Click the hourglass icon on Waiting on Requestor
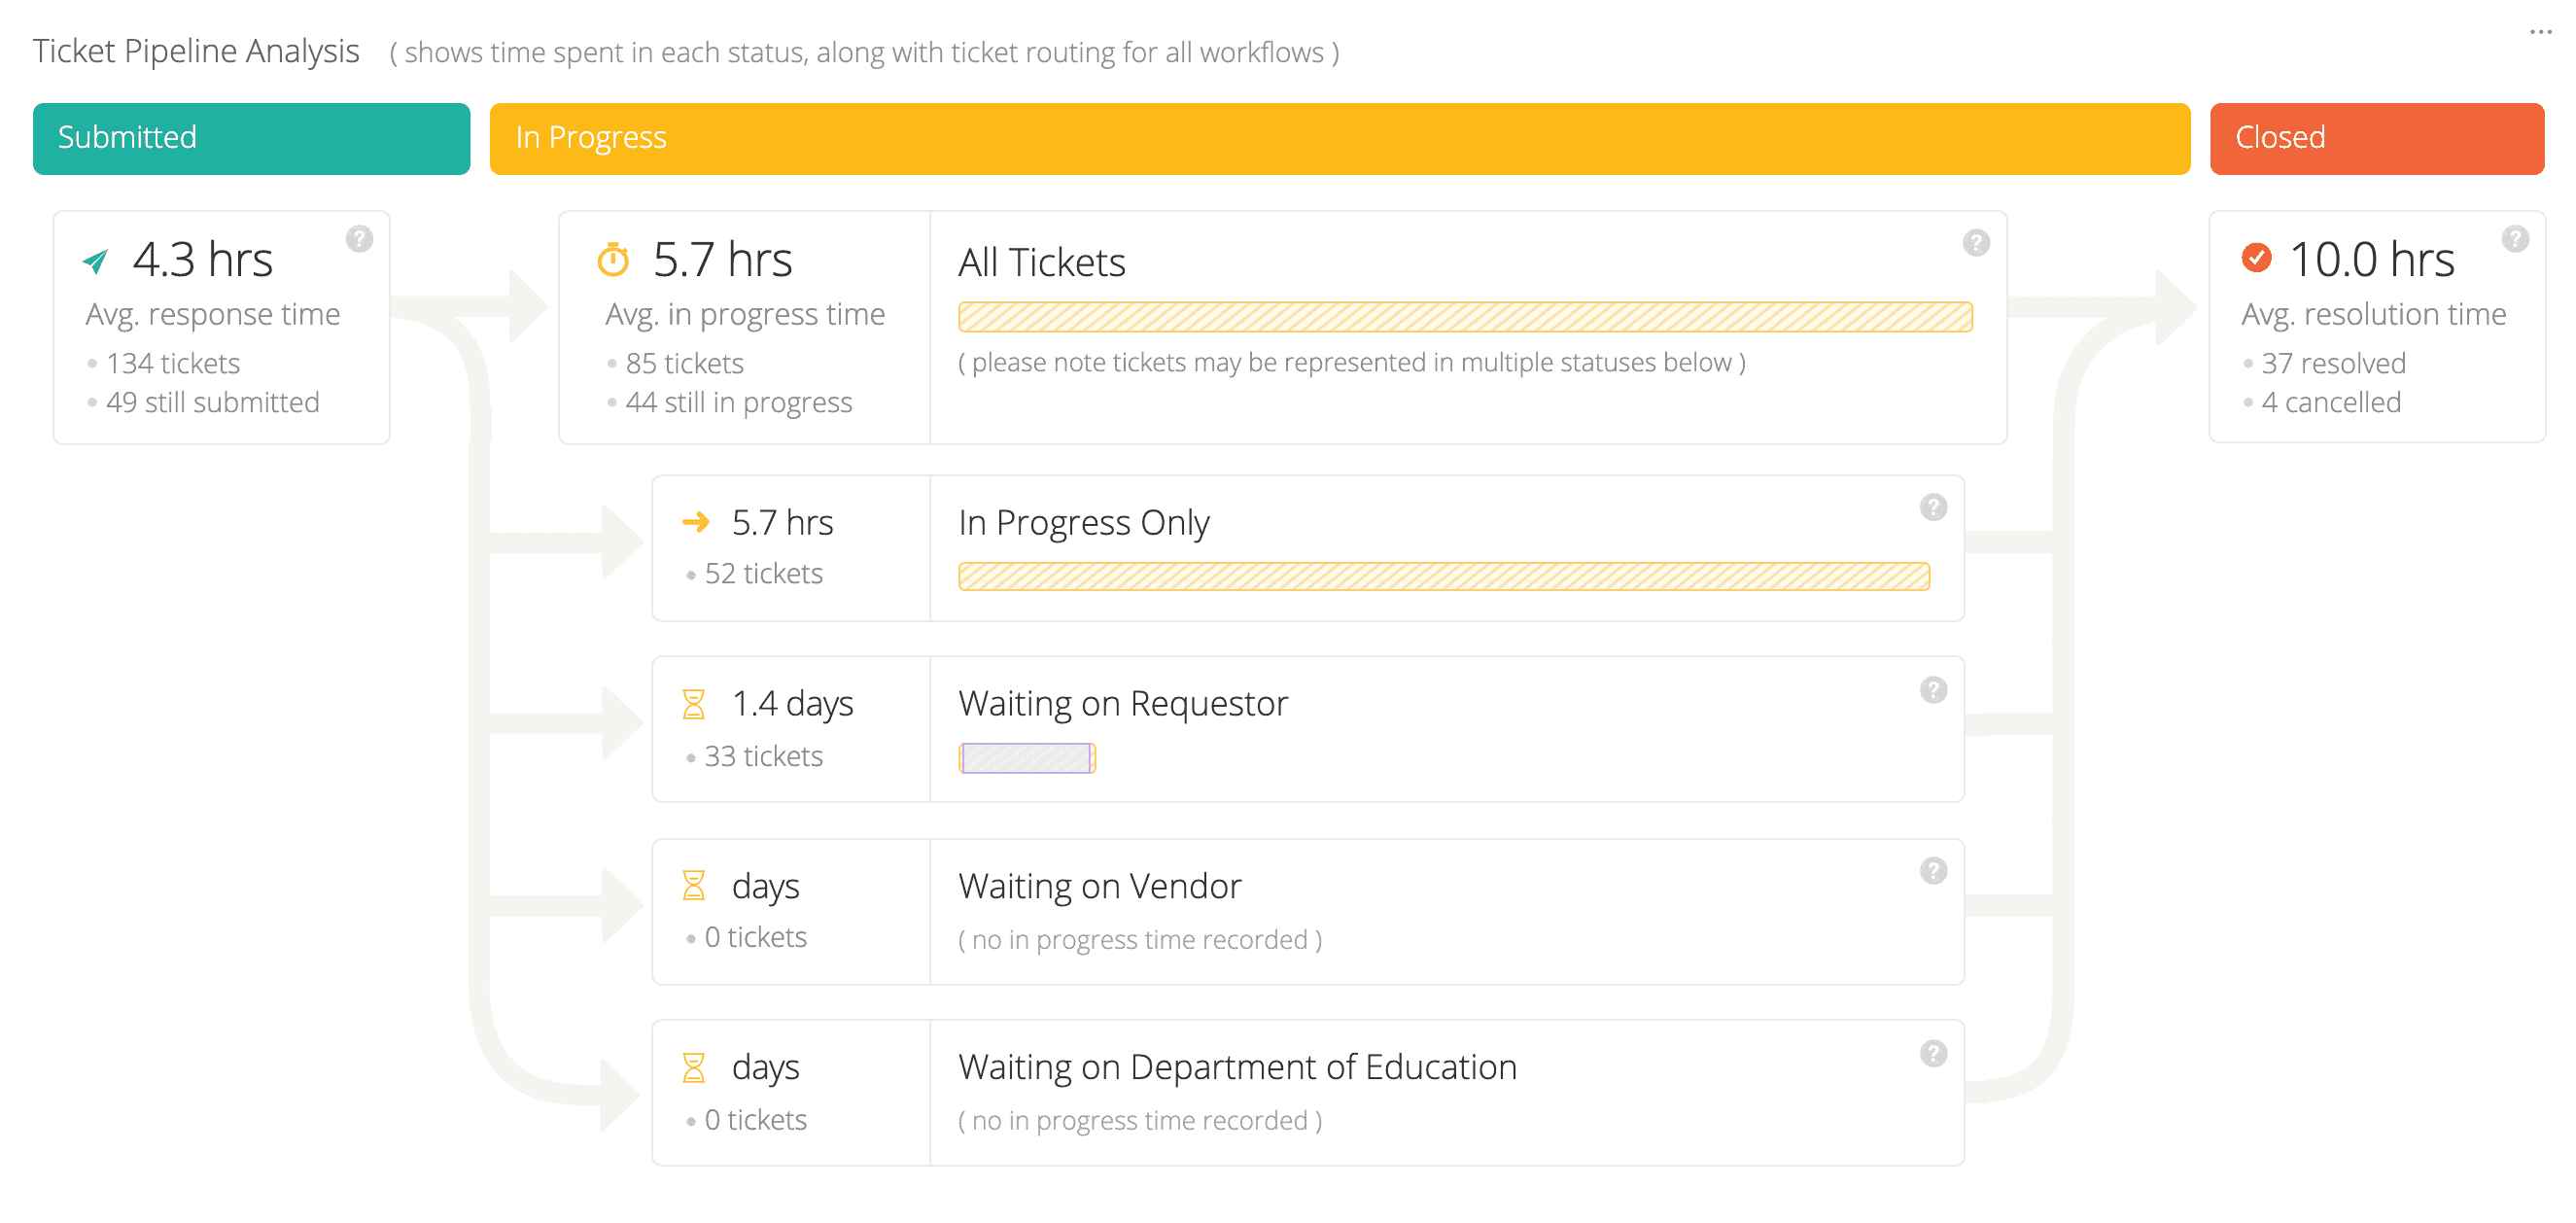Viewport: 2576px width, 1223px height. click(694, 703)
